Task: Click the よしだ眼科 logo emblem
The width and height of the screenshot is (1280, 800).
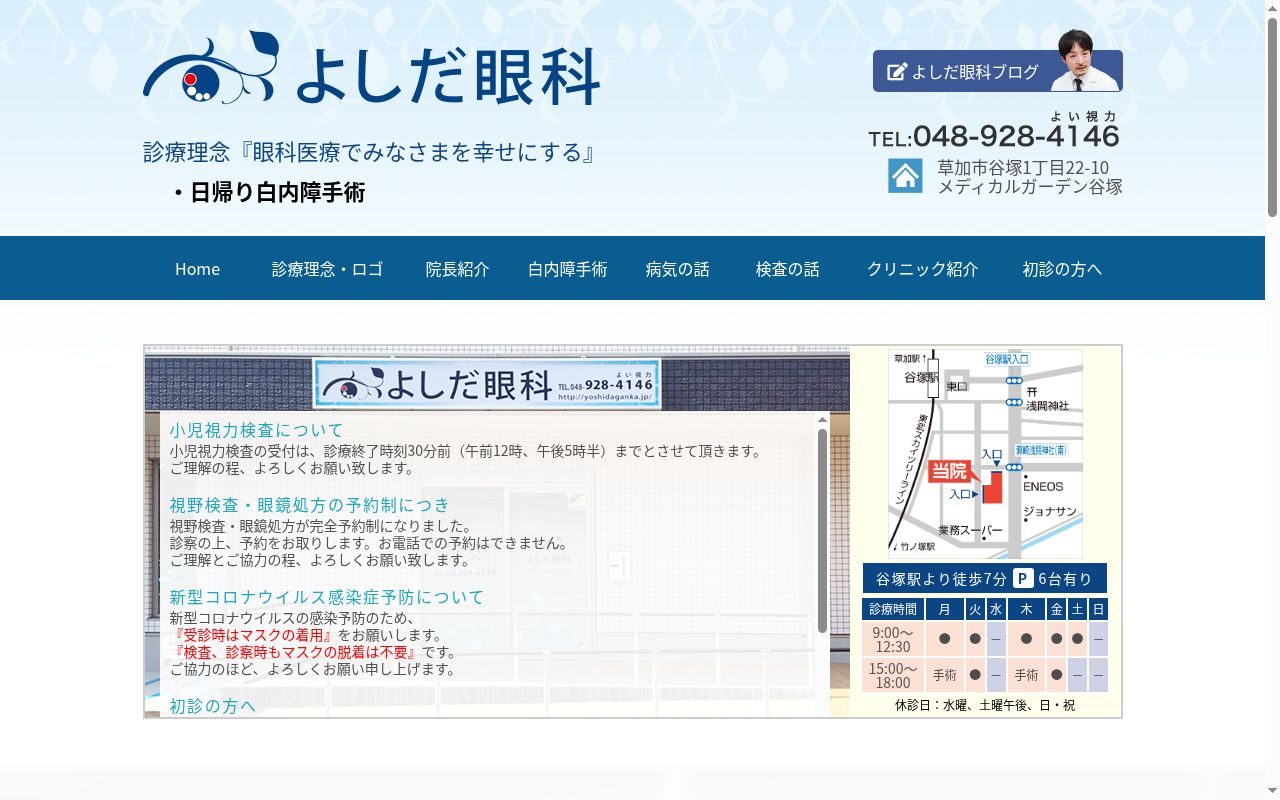Action: (x=212, y=68)
